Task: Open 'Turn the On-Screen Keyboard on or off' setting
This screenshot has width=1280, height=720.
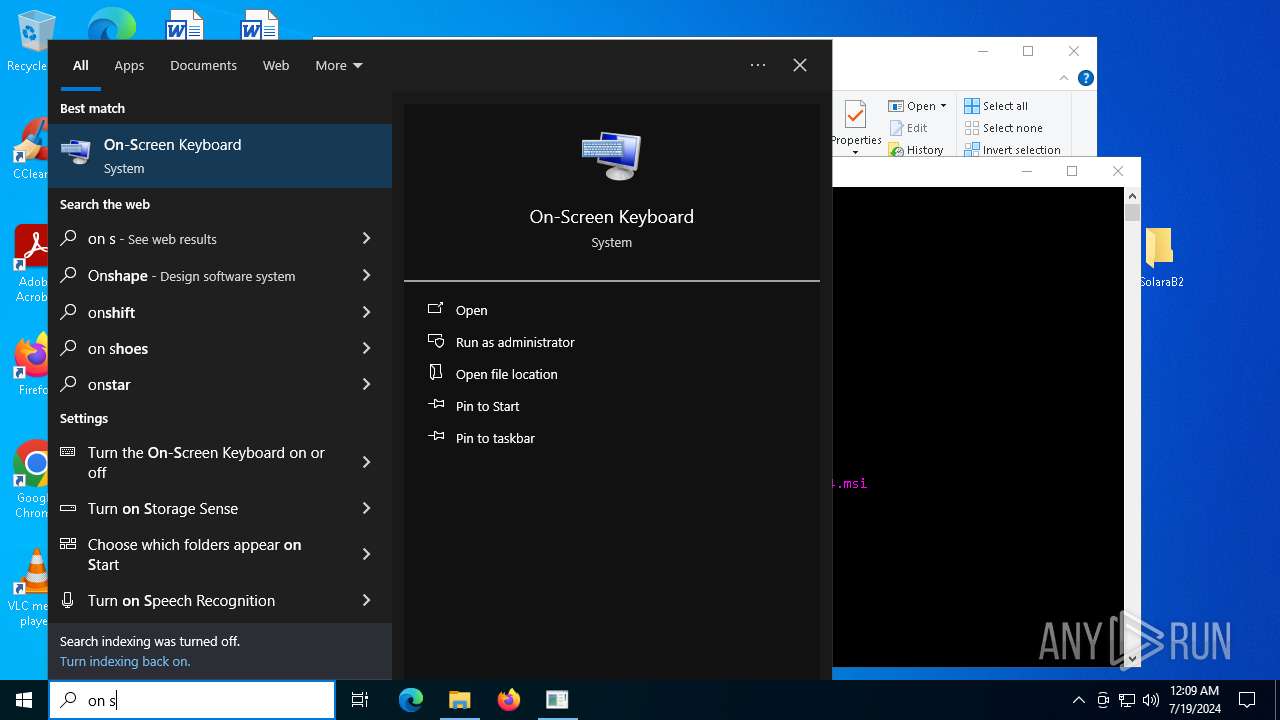Action: click(x=201, y=462)
